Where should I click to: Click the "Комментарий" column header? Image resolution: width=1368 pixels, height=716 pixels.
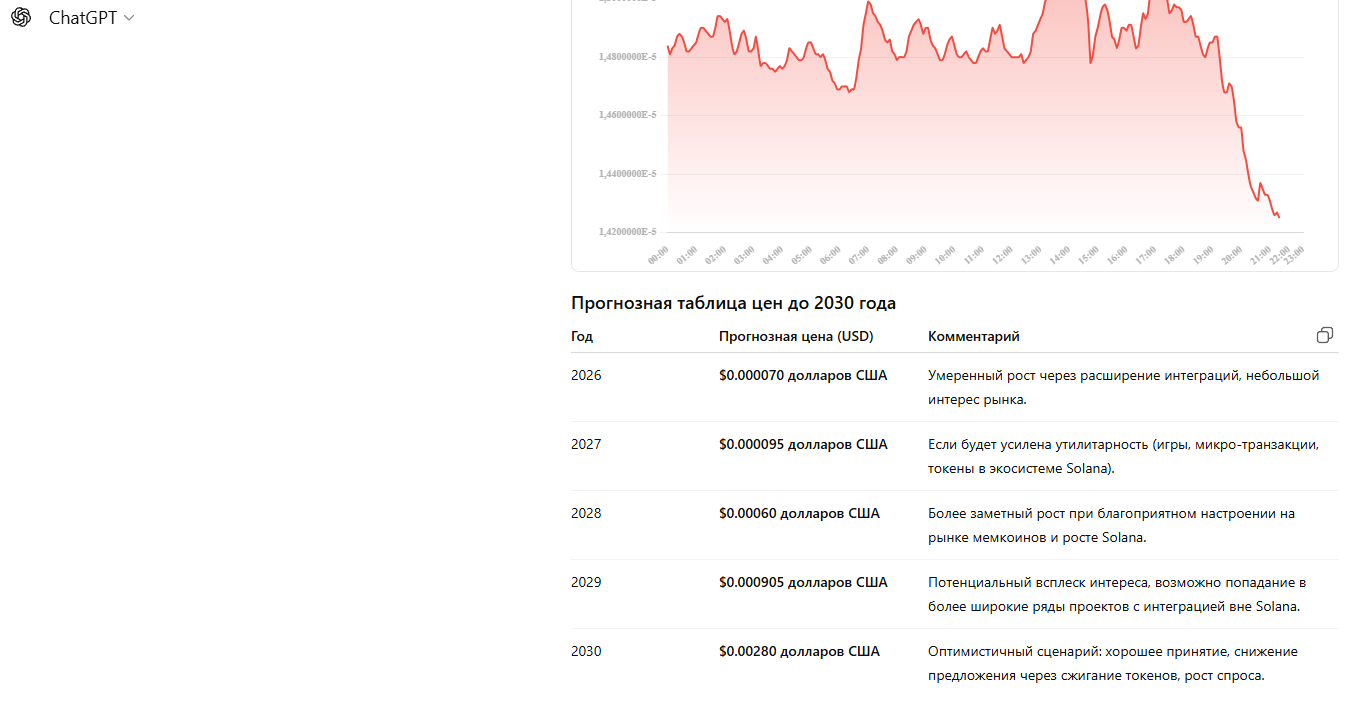tap(974, 337)
